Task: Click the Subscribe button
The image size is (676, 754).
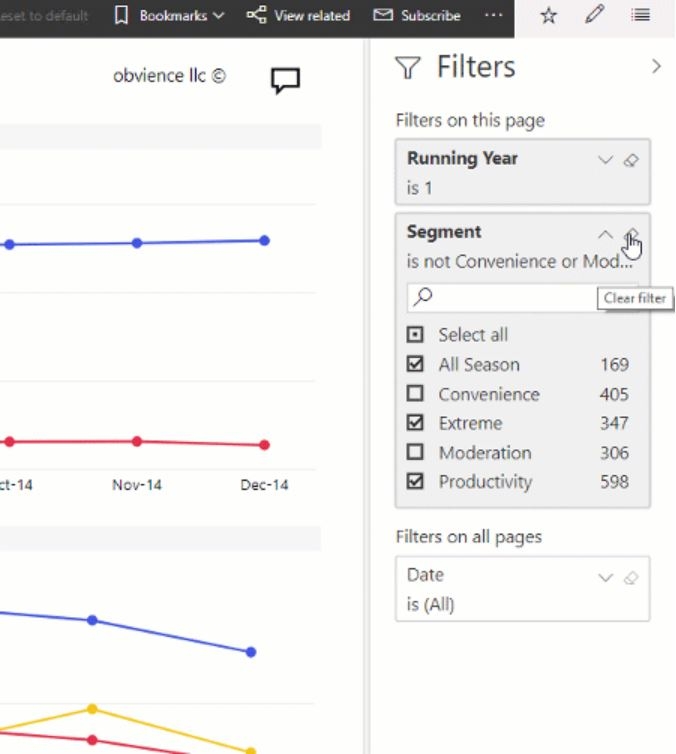Action: click(417, 16)
